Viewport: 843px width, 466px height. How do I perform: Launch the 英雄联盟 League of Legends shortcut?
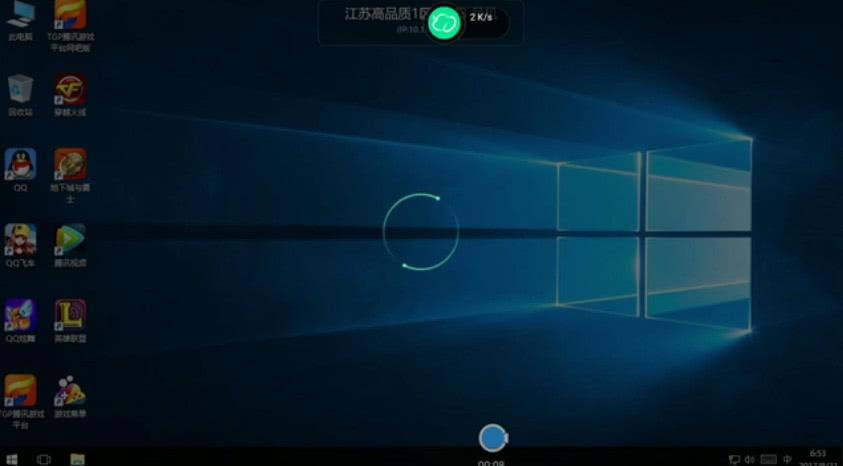point(70,321)
